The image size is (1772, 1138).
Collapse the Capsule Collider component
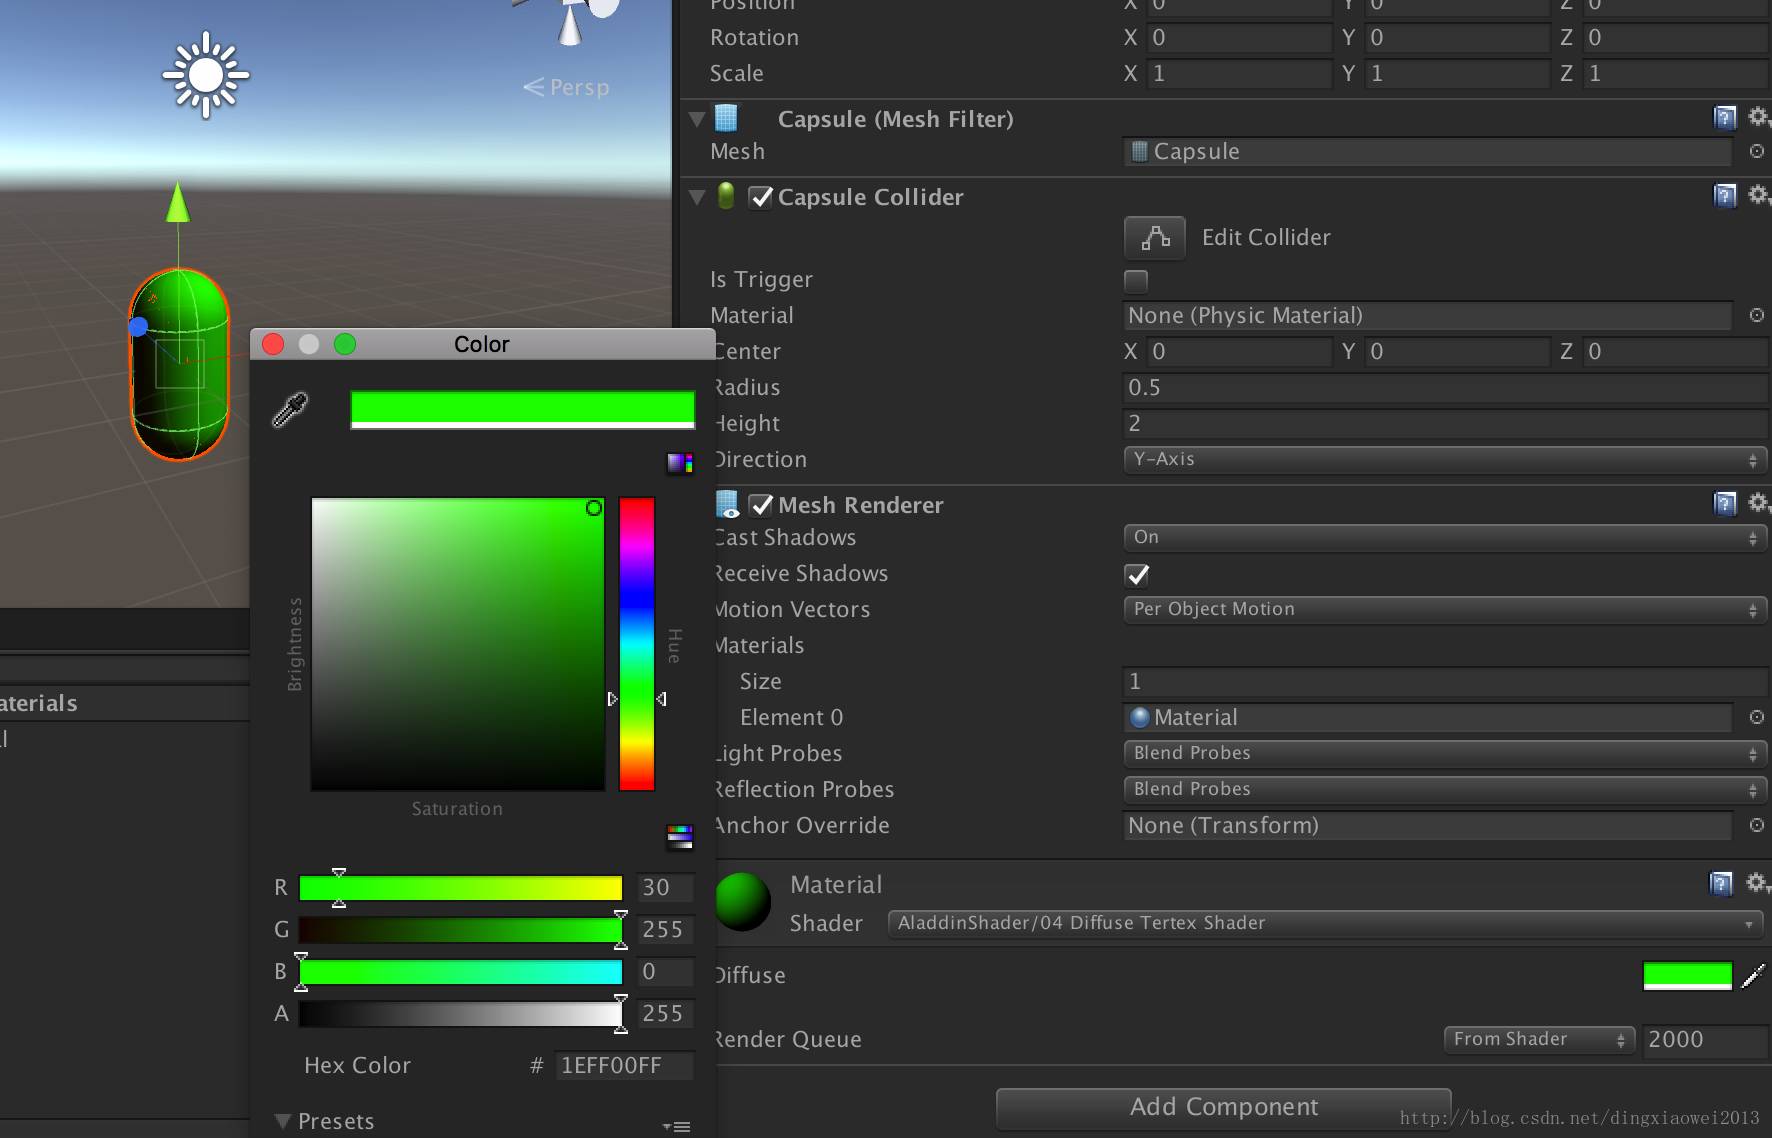coord(697,197)
